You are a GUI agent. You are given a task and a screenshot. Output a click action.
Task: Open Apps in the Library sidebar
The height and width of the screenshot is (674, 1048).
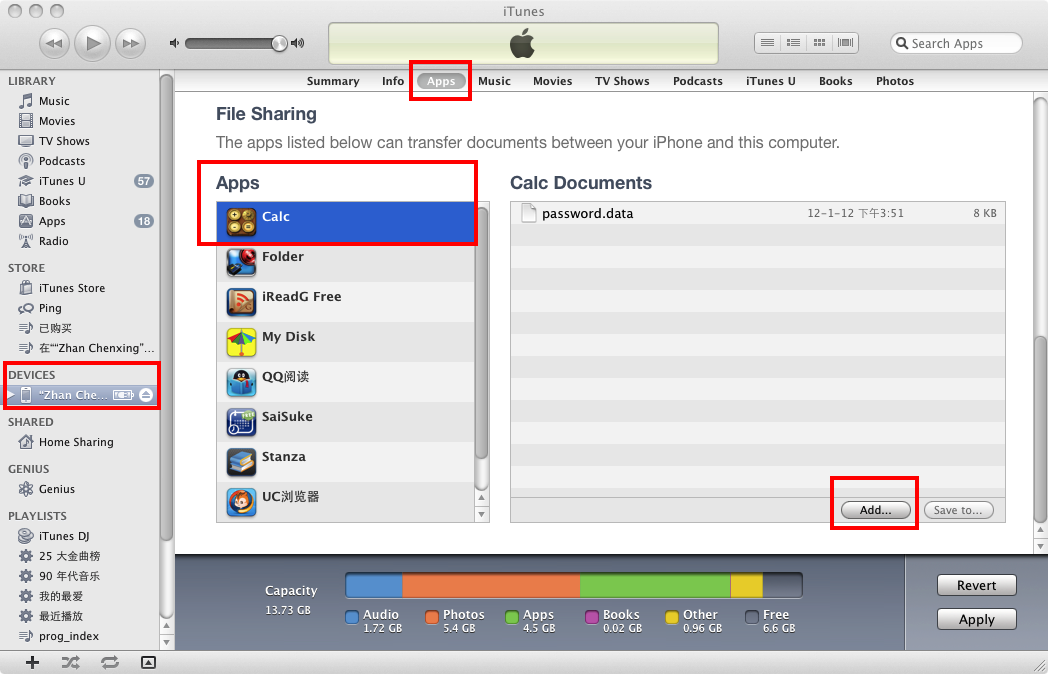coord(80,221)
